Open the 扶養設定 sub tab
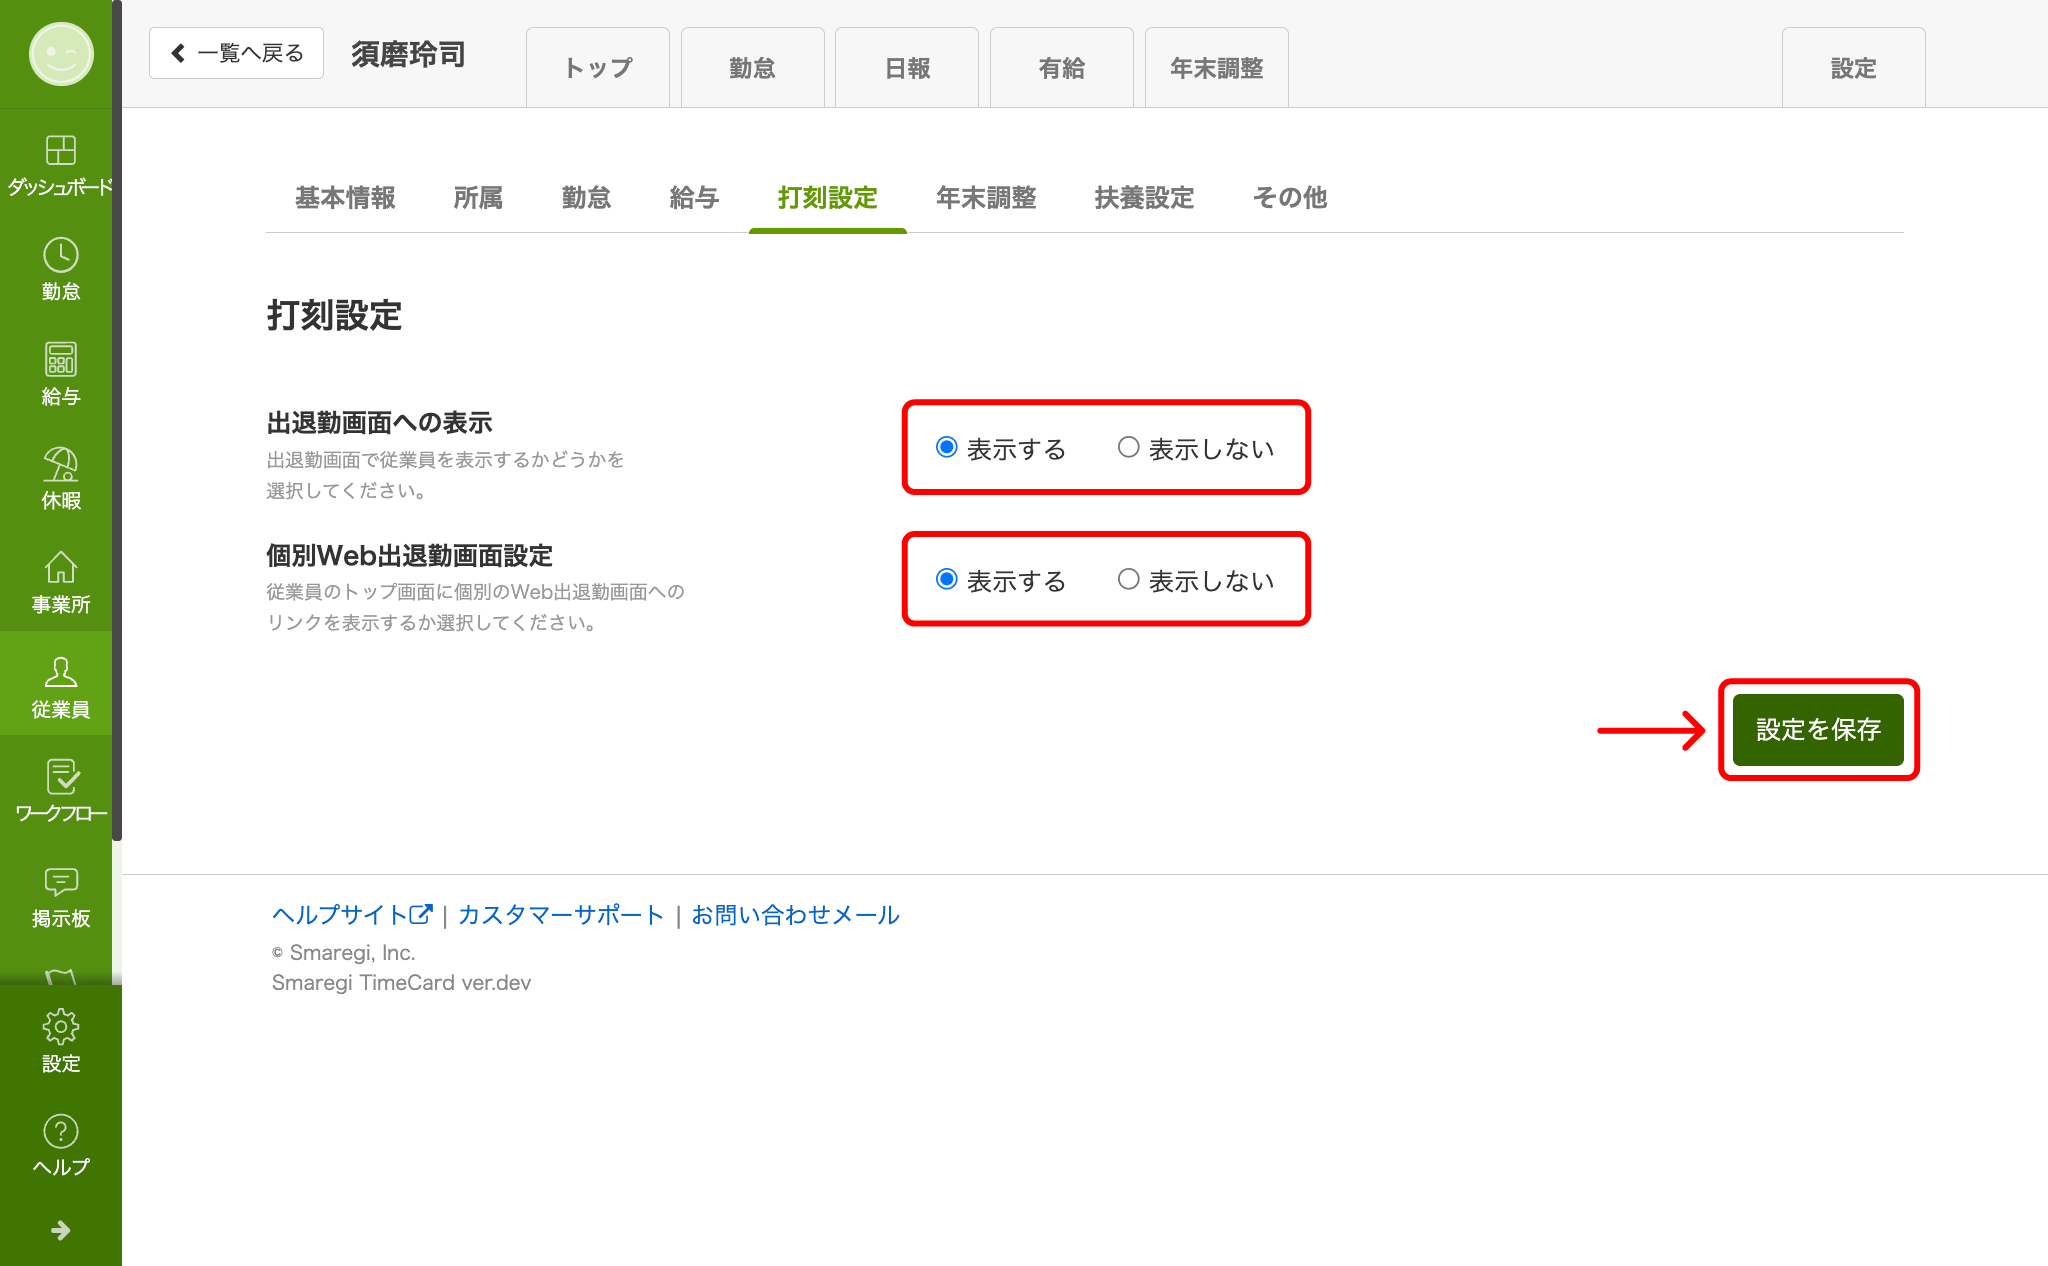2048x1266 pixels. point(1144,198)
